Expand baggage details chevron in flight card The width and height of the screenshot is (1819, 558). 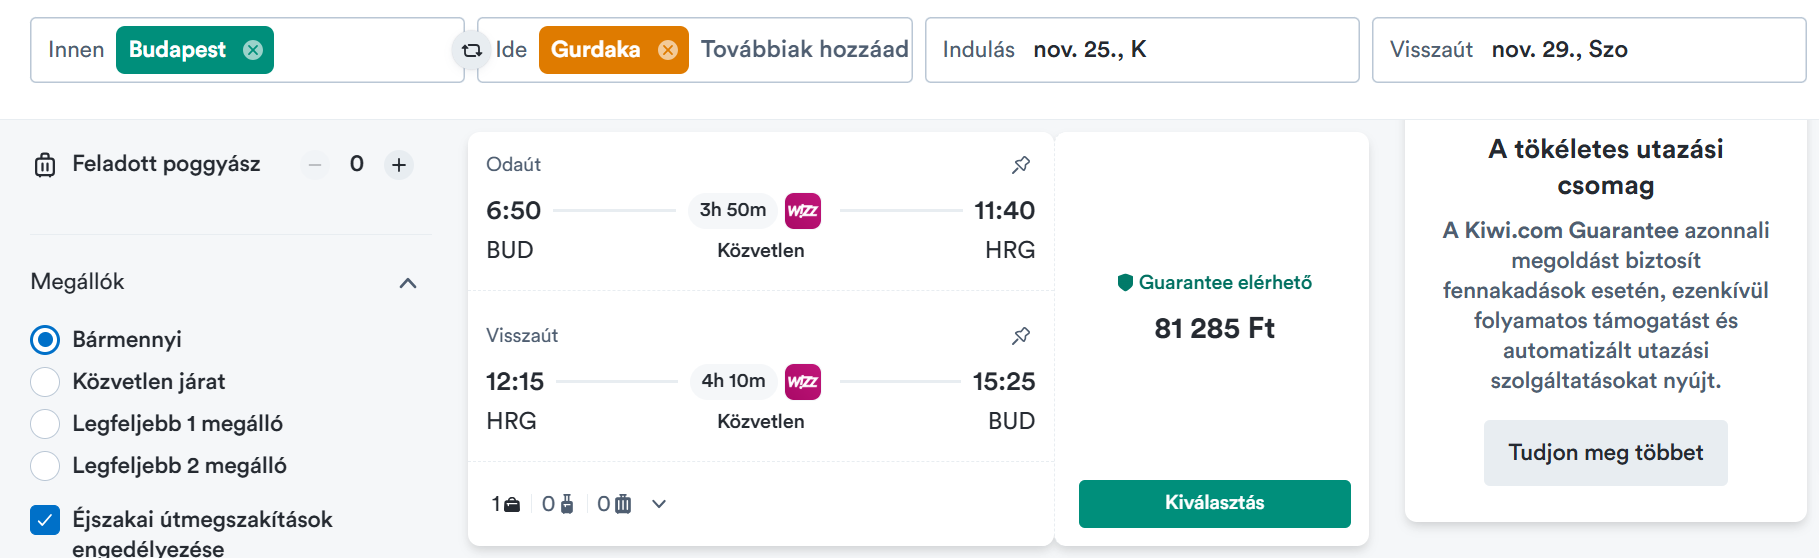(659, 504)
